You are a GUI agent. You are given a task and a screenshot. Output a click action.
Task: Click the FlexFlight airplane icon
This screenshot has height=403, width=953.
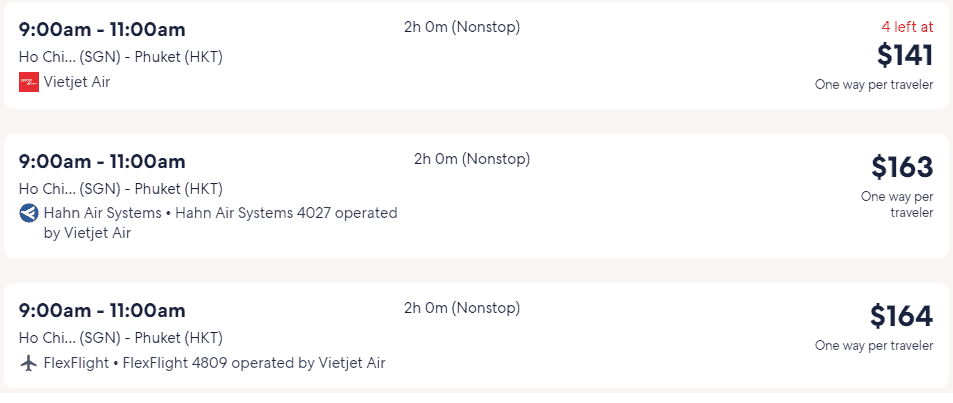click(29, 363)
